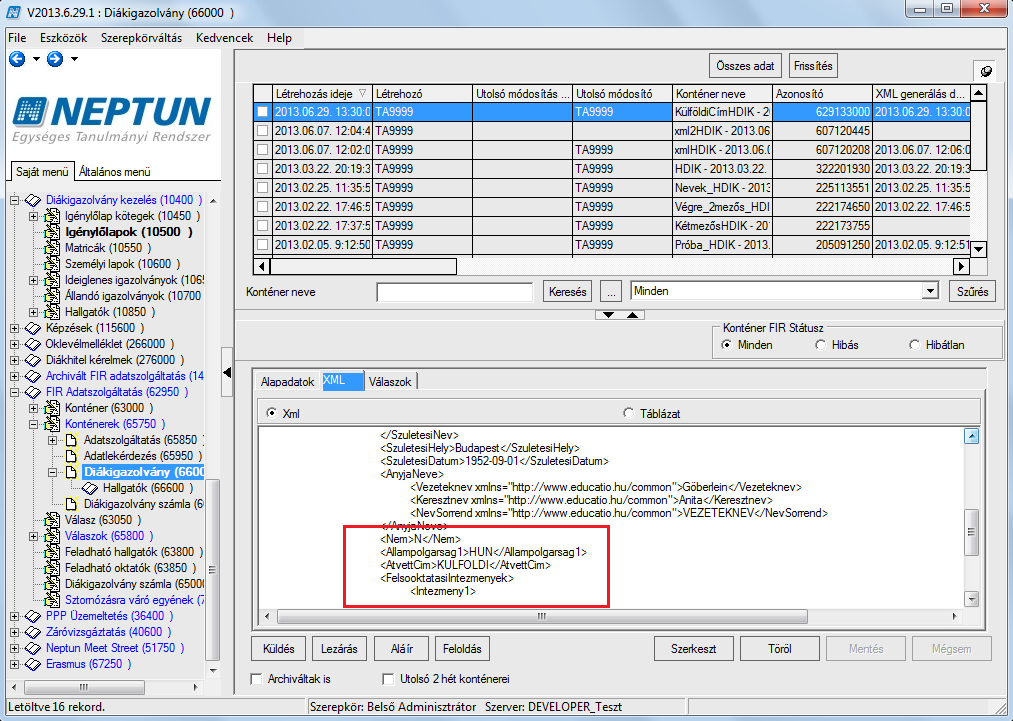1013x721 pixels.
Task: Collapse the FIR Adatszolgáltatás tree node
Action: [x=14, y=392]
